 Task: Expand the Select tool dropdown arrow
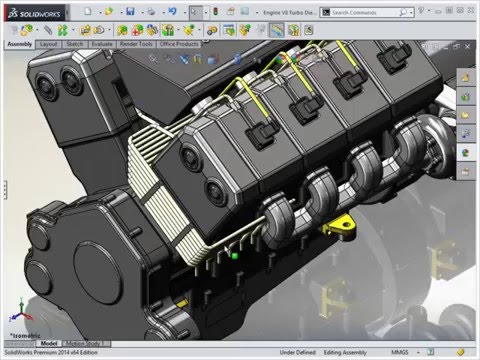pyautogui.click(x=205, y=13)
